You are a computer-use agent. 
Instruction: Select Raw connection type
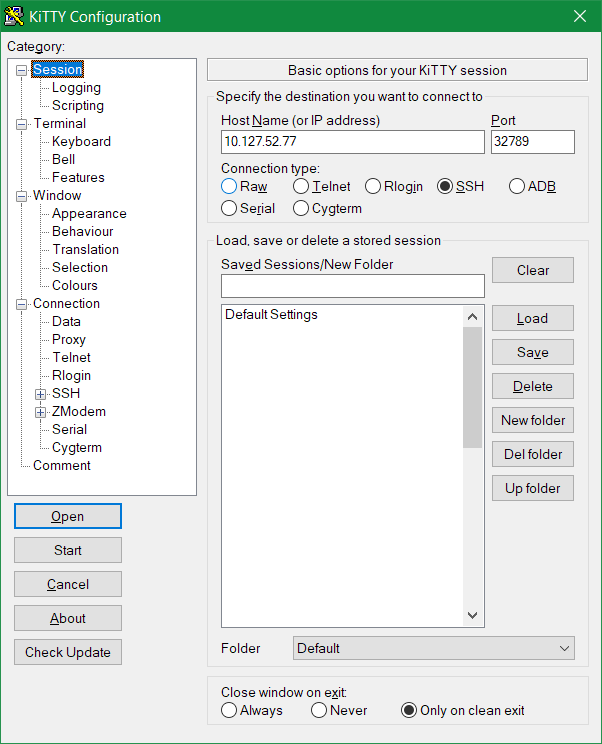(229, 187)
